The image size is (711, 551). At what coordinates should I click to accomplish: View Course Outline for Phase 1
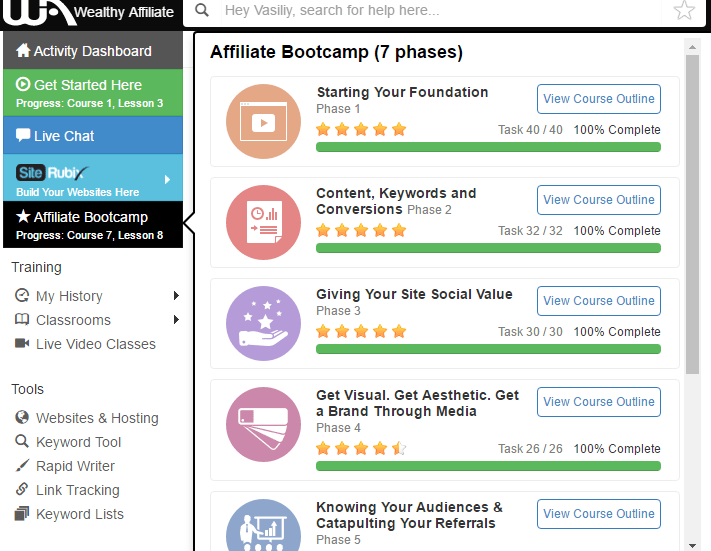(x=599, y=99)
